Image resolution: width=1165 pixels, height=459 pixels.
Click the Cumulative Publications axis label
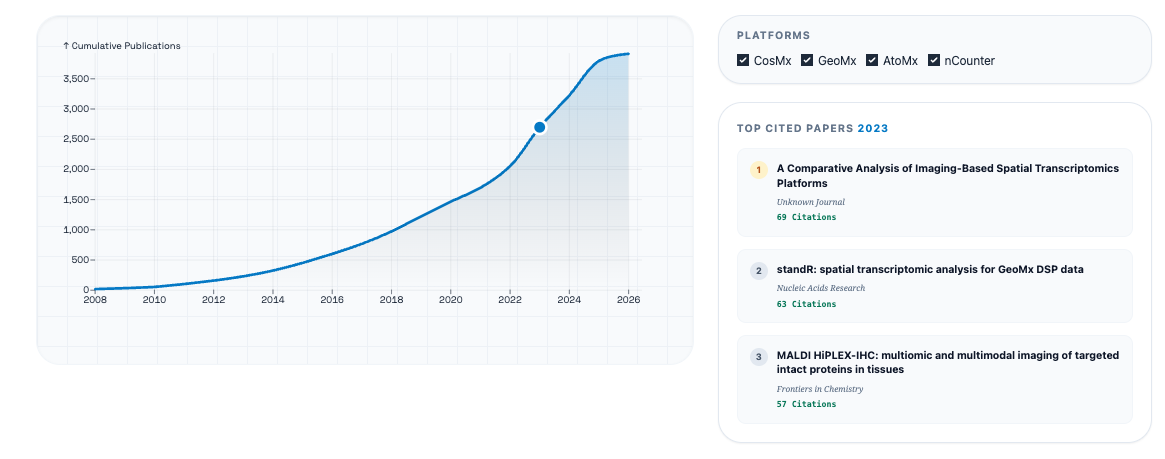pyautogui.click(x=122, y=46)
